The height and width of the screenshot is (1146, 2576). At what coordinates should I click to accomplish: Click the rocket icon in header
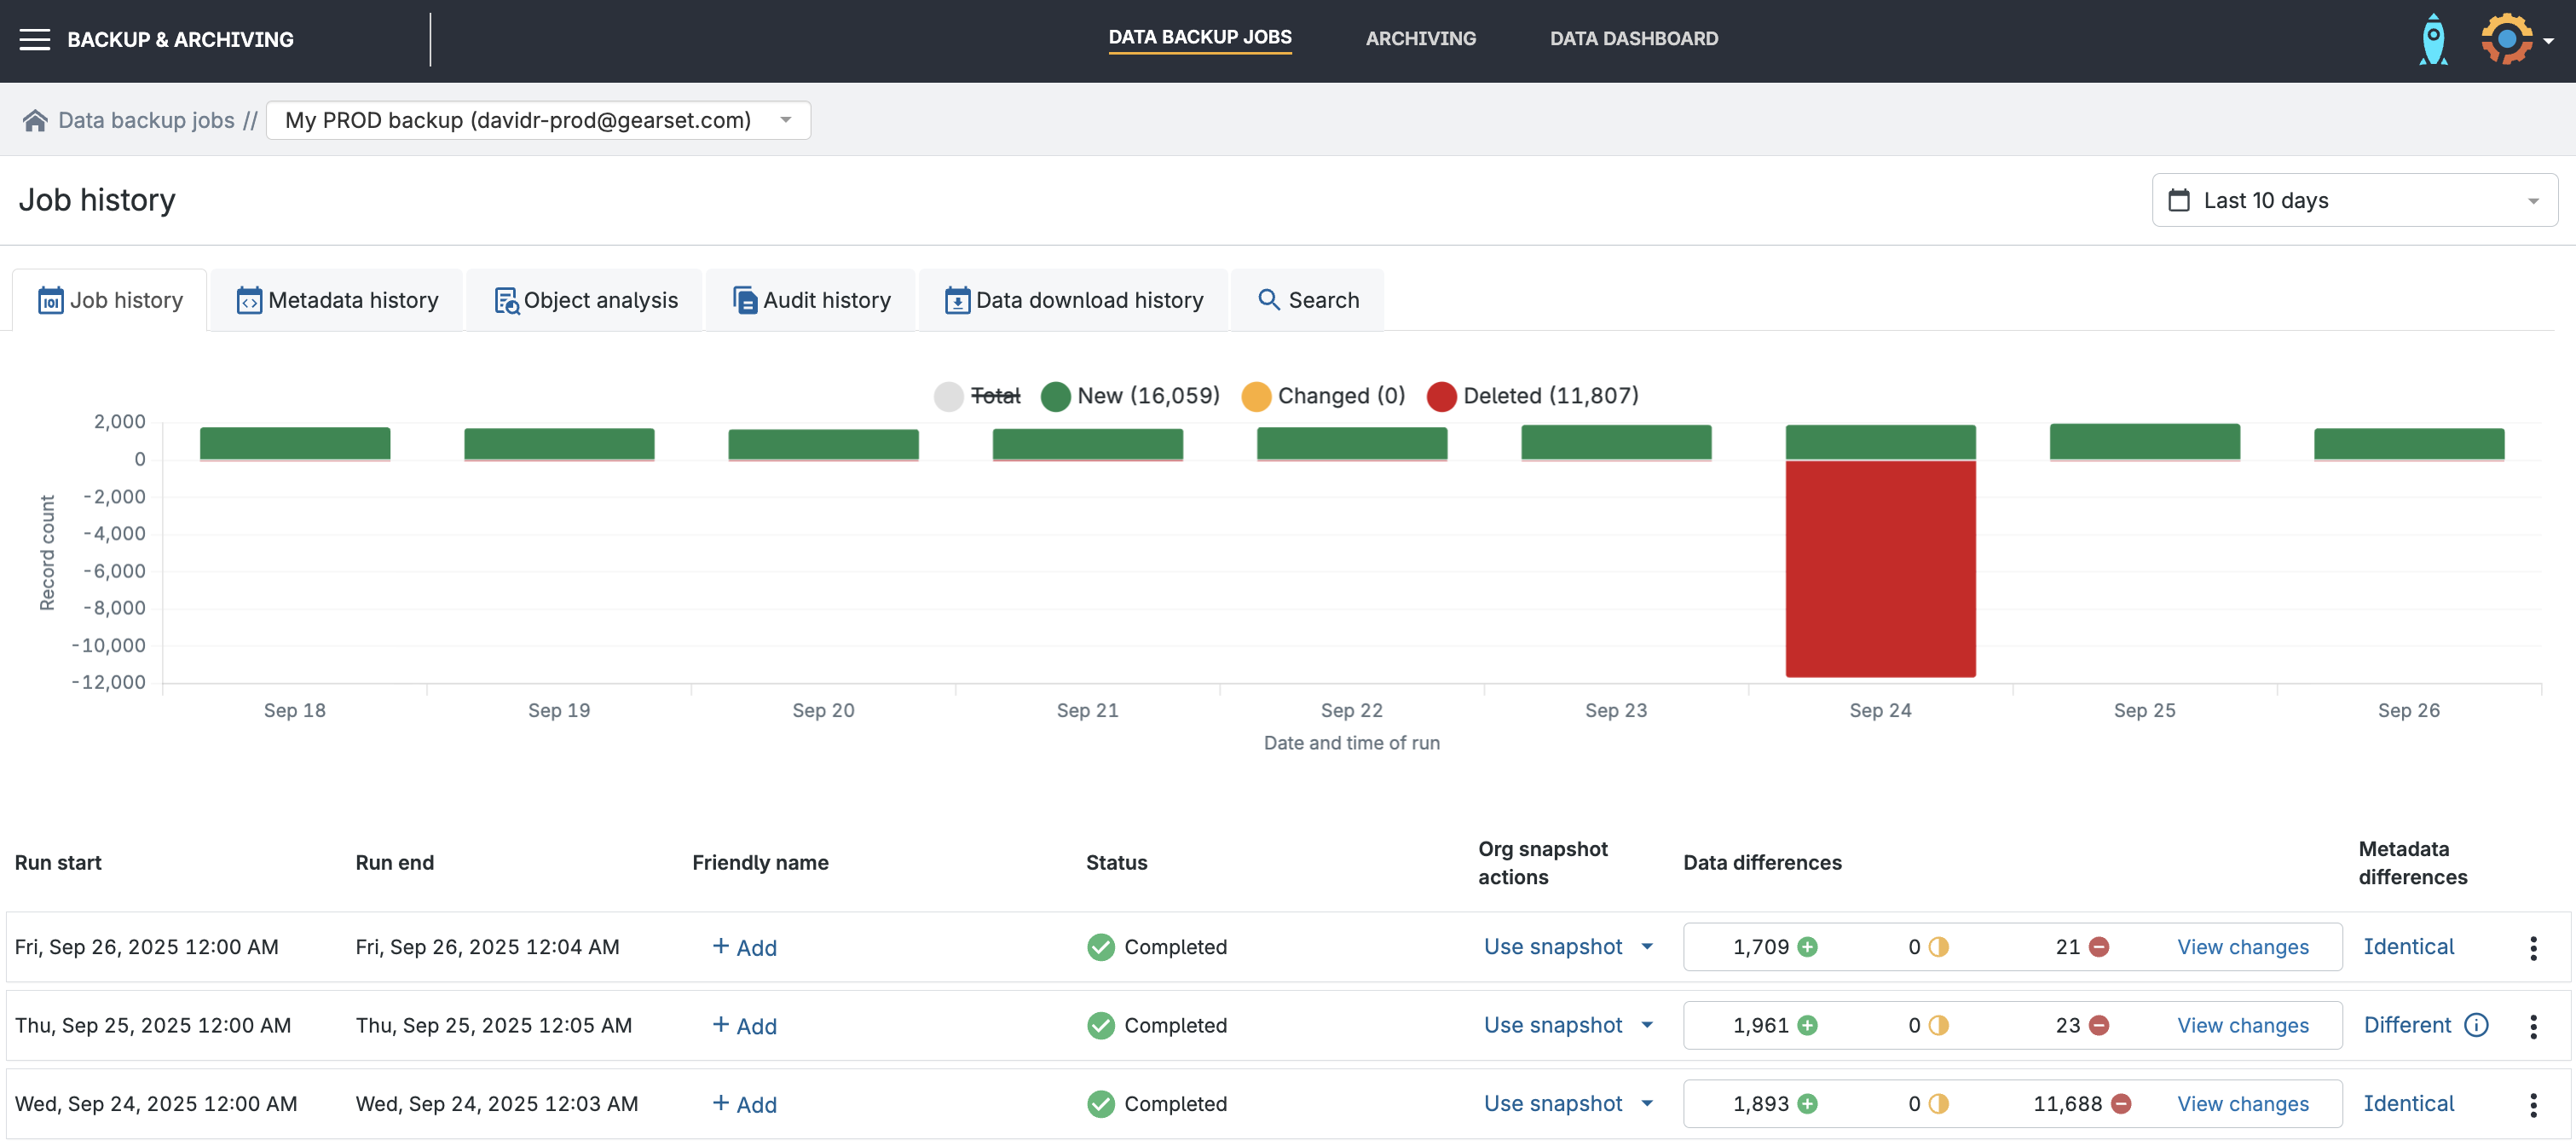(2433, 40)
